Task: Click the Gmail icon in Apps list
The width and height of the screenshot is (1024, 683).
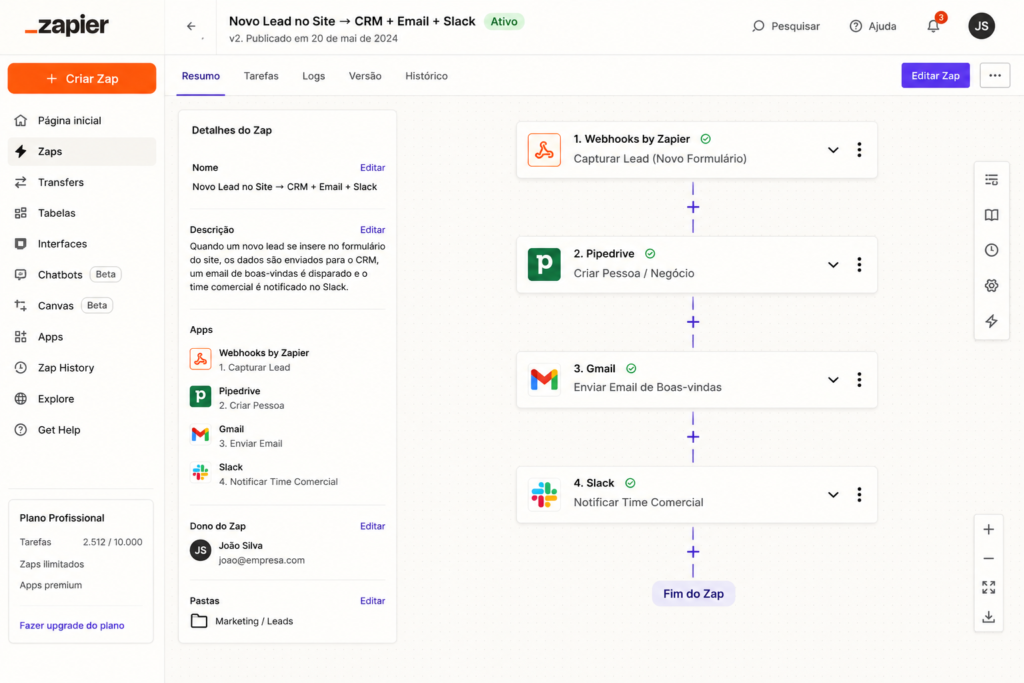Action: pyautogui.click(x=200, y=434)
